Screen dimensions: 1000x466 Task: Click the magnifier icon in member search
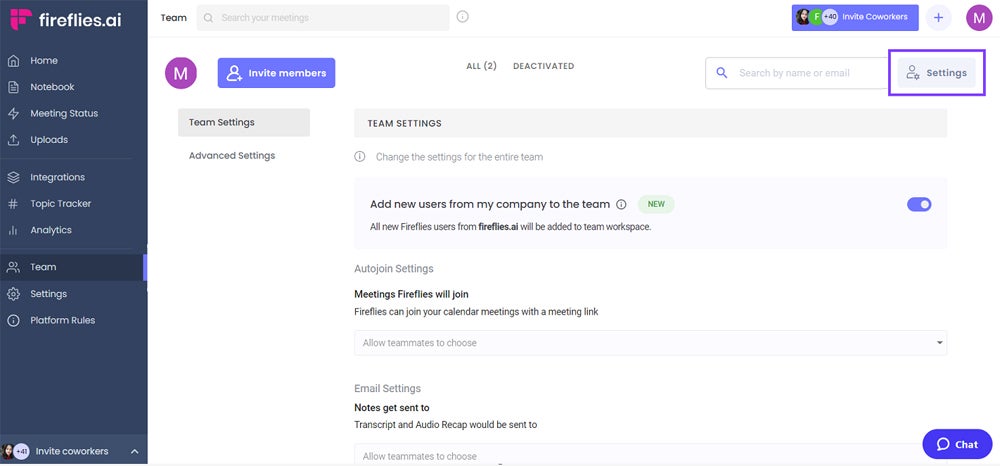(x=722, y=73)
